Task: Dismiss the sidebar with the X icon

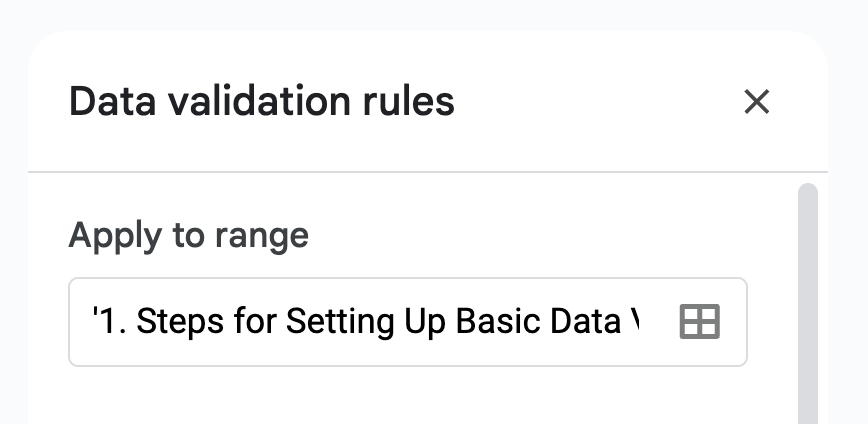Action: (756, 102)
